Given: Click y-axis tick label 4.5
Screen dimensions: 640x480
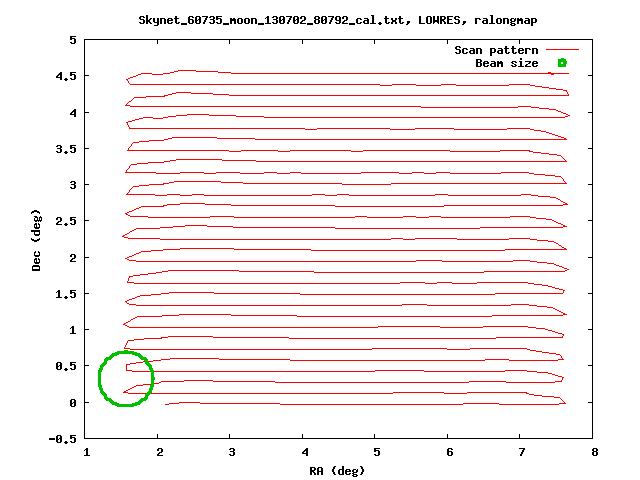Looking at the screenshot, I should [x=66, y=76].
